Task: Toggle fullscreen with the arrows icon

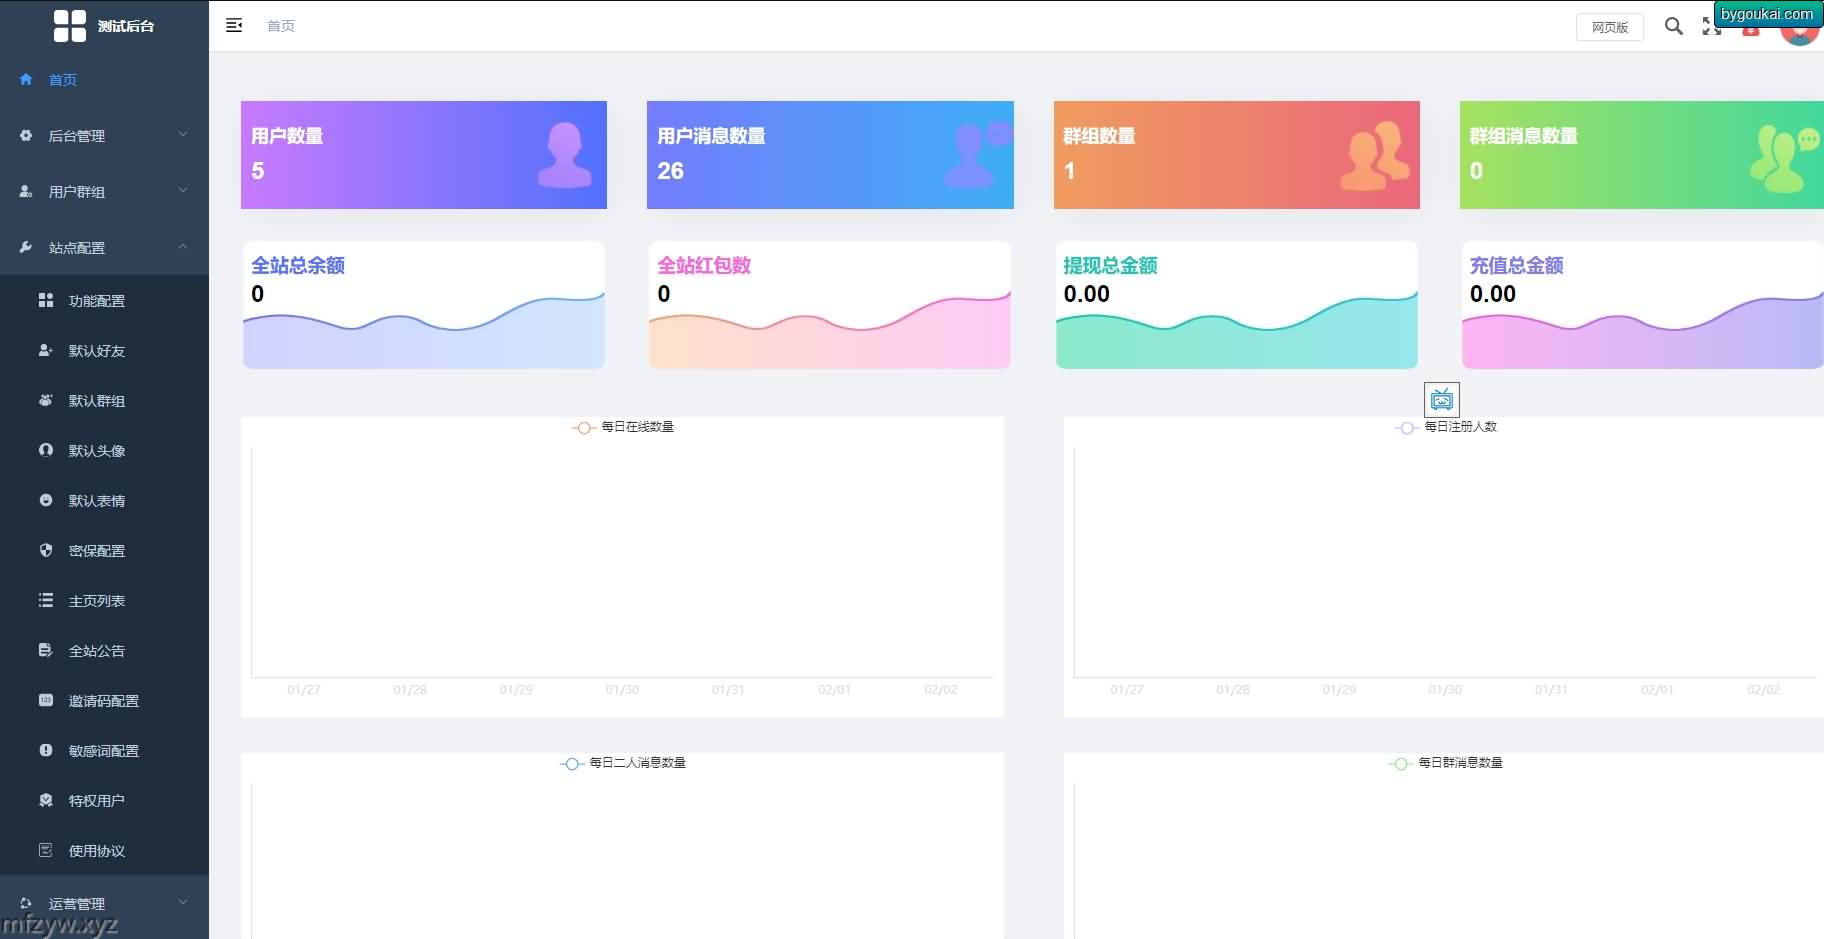Action: tap(1711, 27)
